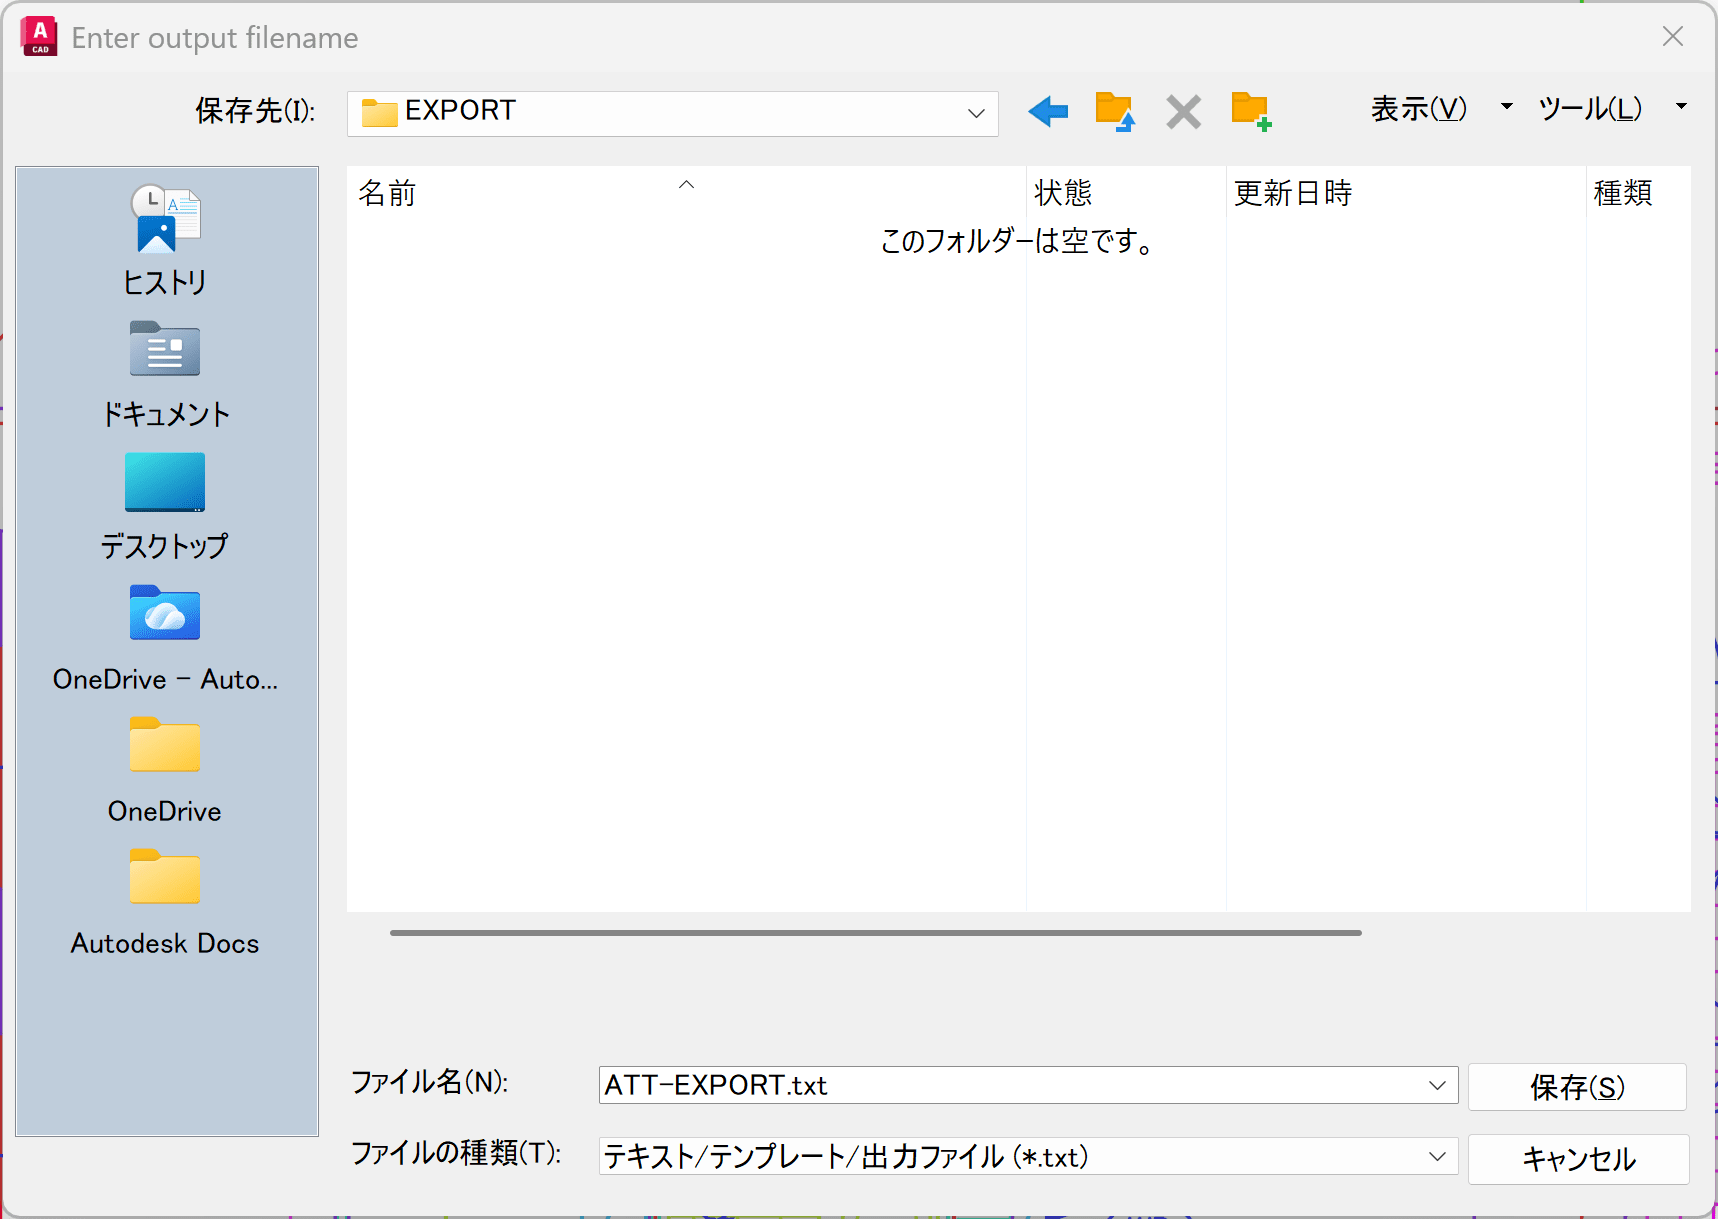The height and width of the screenshot is (1219, 1718).
Task: Expand the 保存先 EXPORT folder dropdown
Action: [976, 113]
